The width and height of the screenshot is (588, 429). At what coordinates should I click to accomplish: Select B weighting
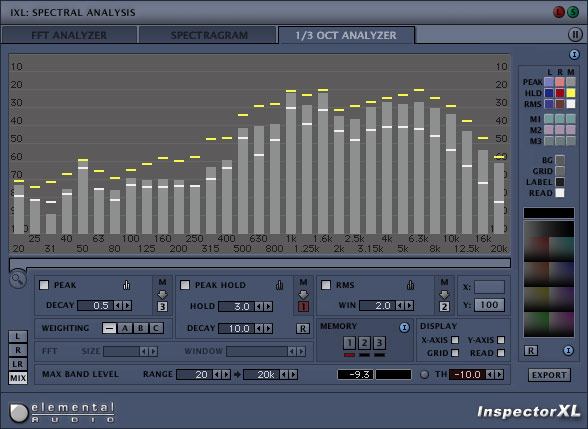[141, 328]
